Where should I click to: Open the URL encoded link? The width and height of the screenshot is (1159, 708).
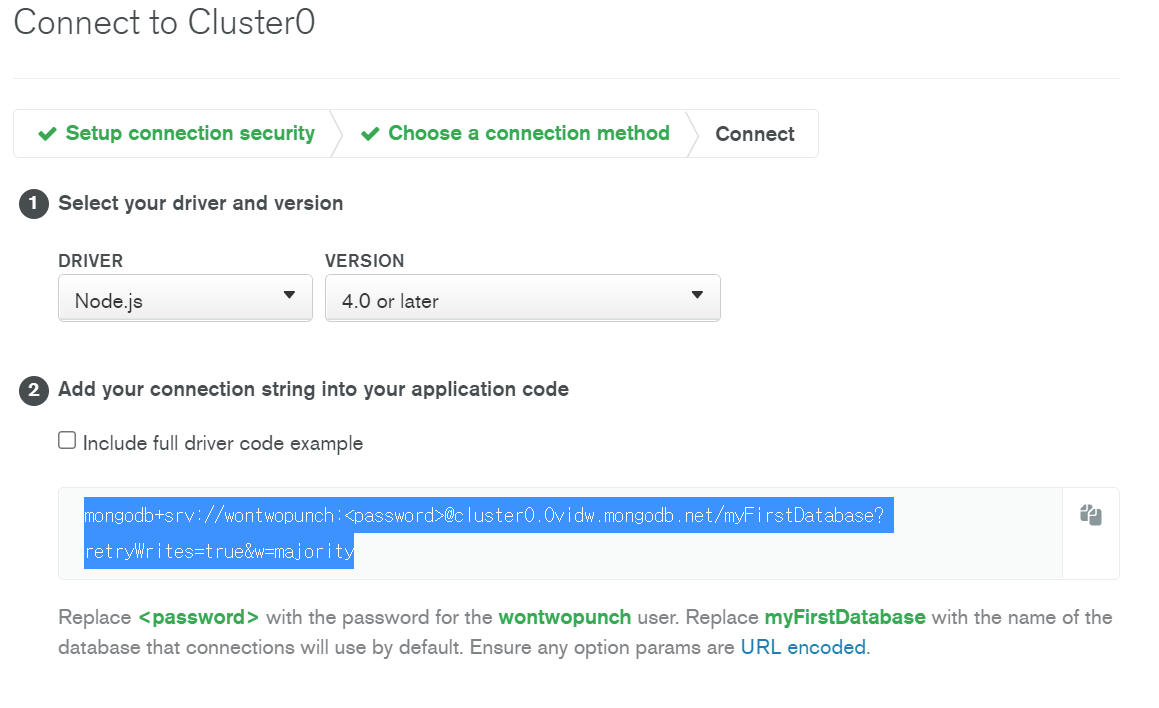[803, 647]
